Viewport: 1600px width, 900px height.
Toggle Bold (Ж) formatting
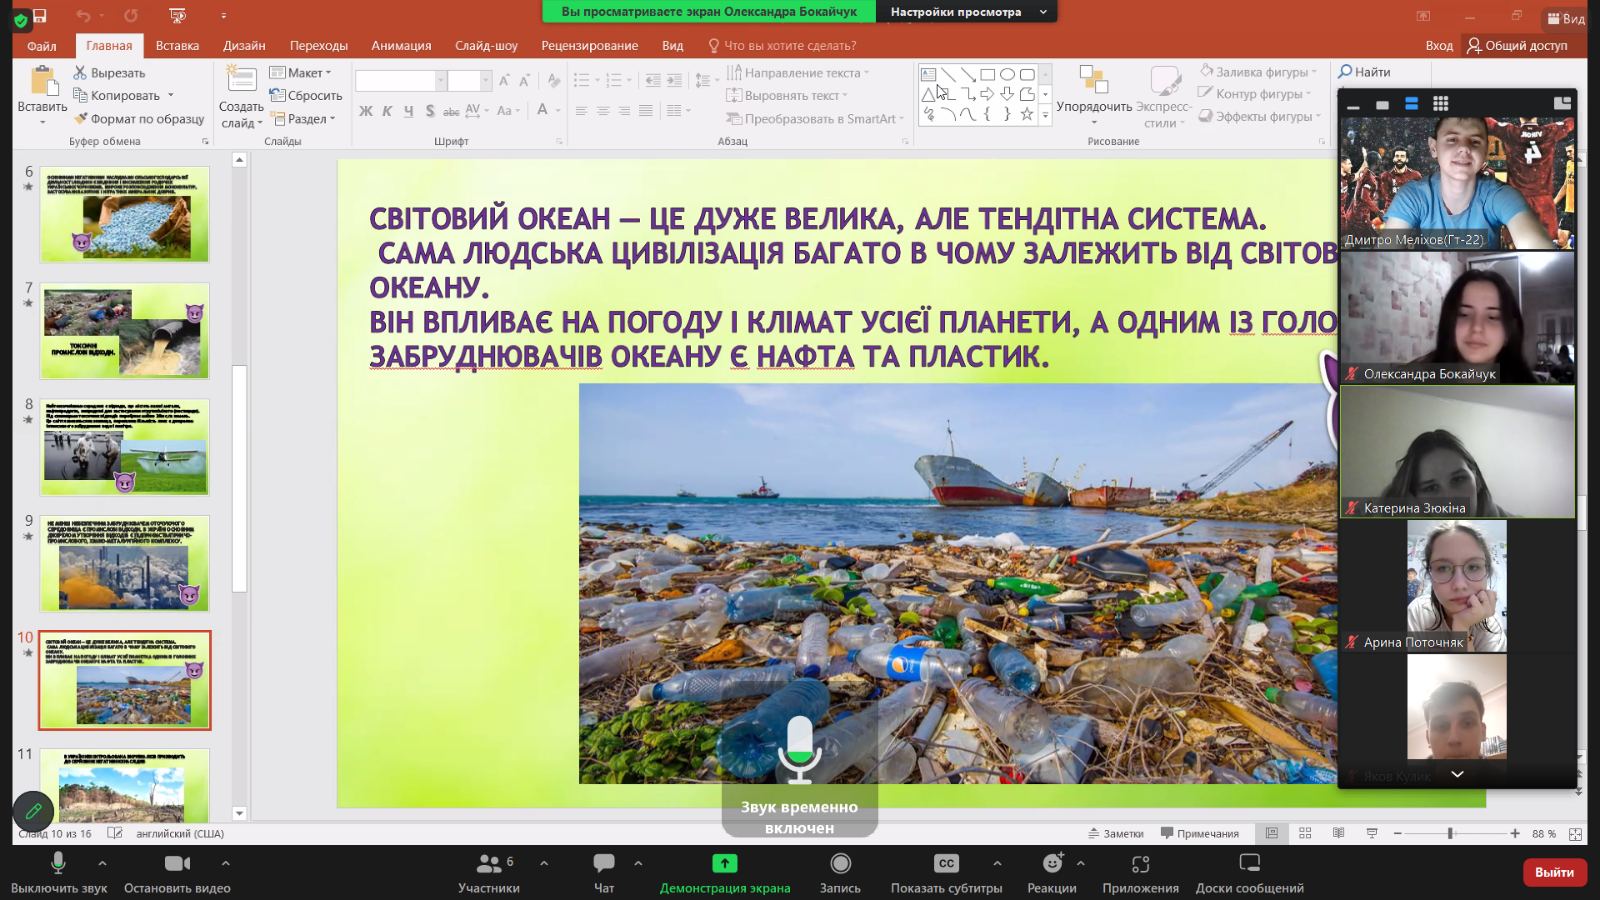366,111
